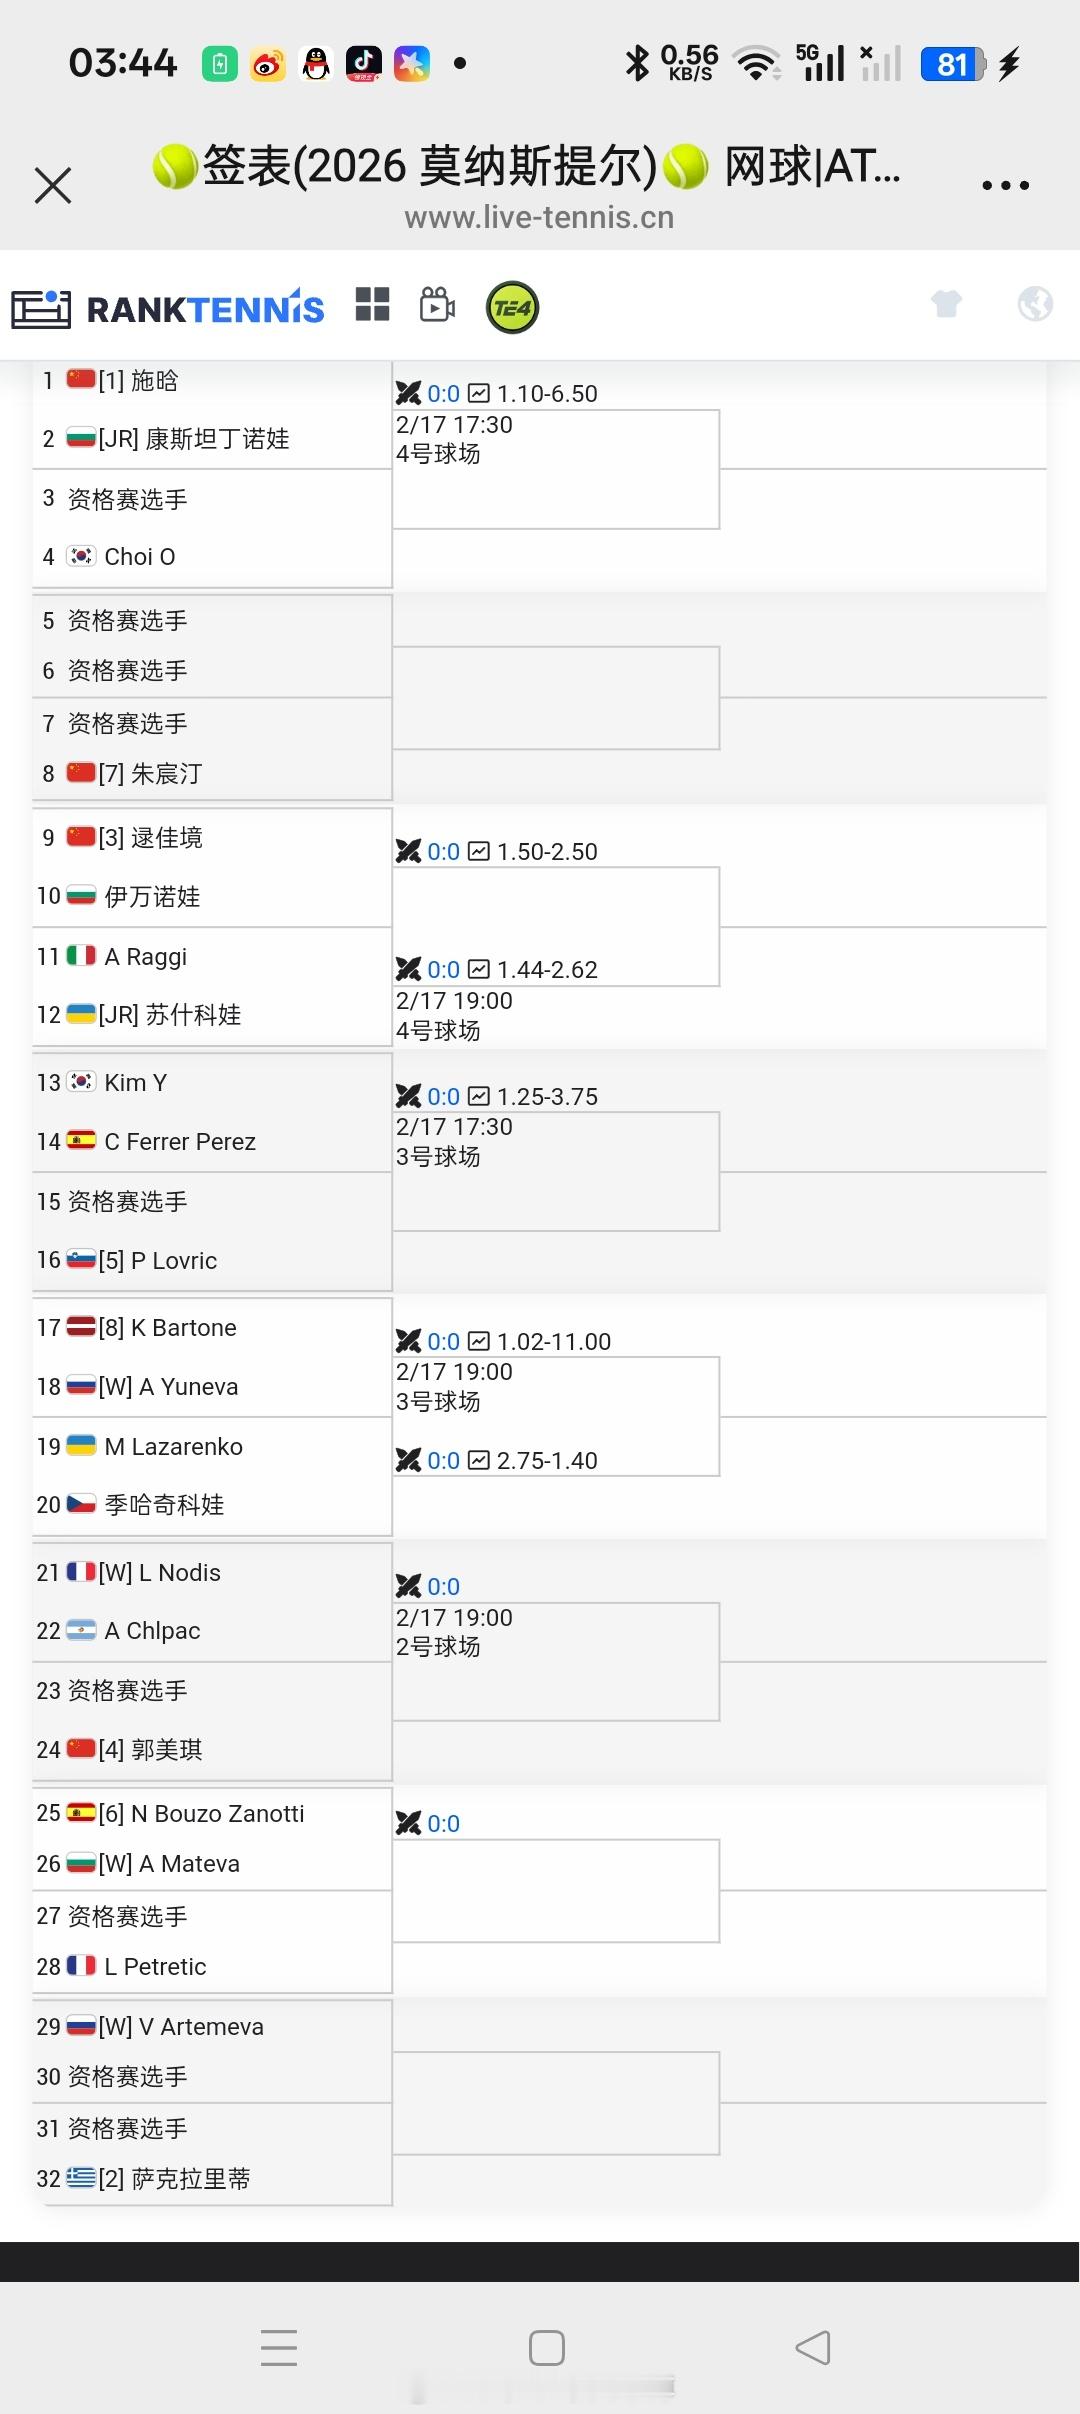
Task: Click the head-to-head icon for the K Bartone match
Action: coord(411,1341)
